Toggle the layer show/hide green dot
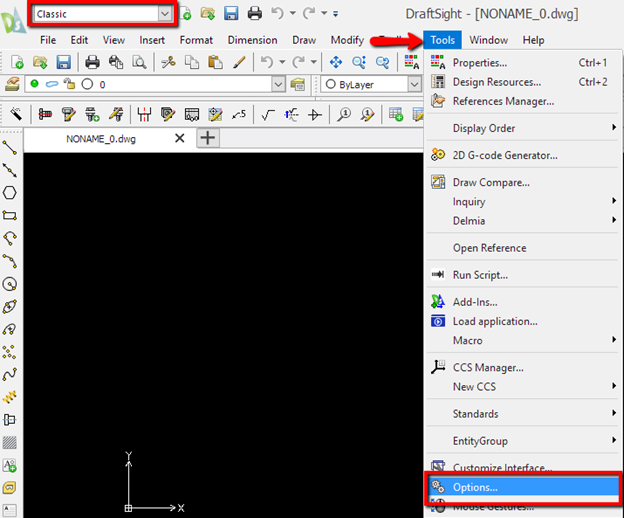This screenshot has height=518, width=624. pos(35,84)
